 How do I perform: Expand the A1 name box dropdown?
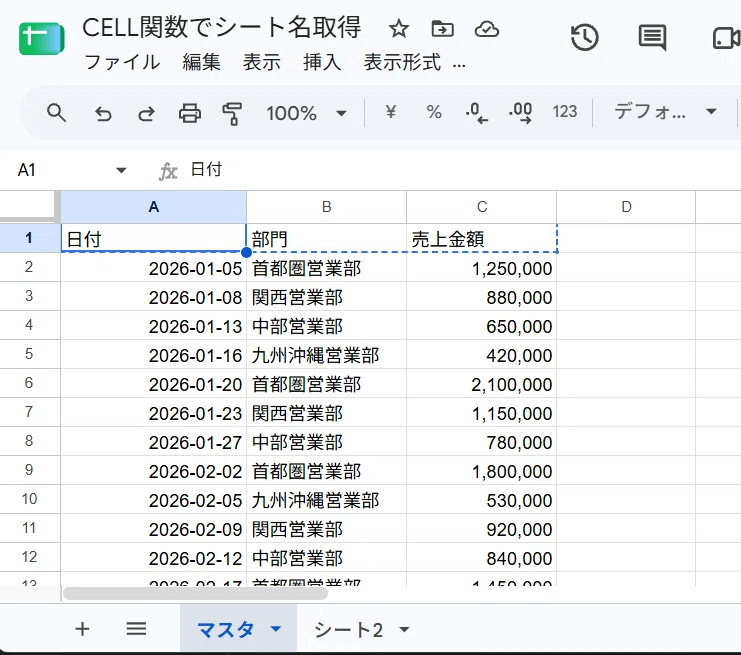click(121, 170)
